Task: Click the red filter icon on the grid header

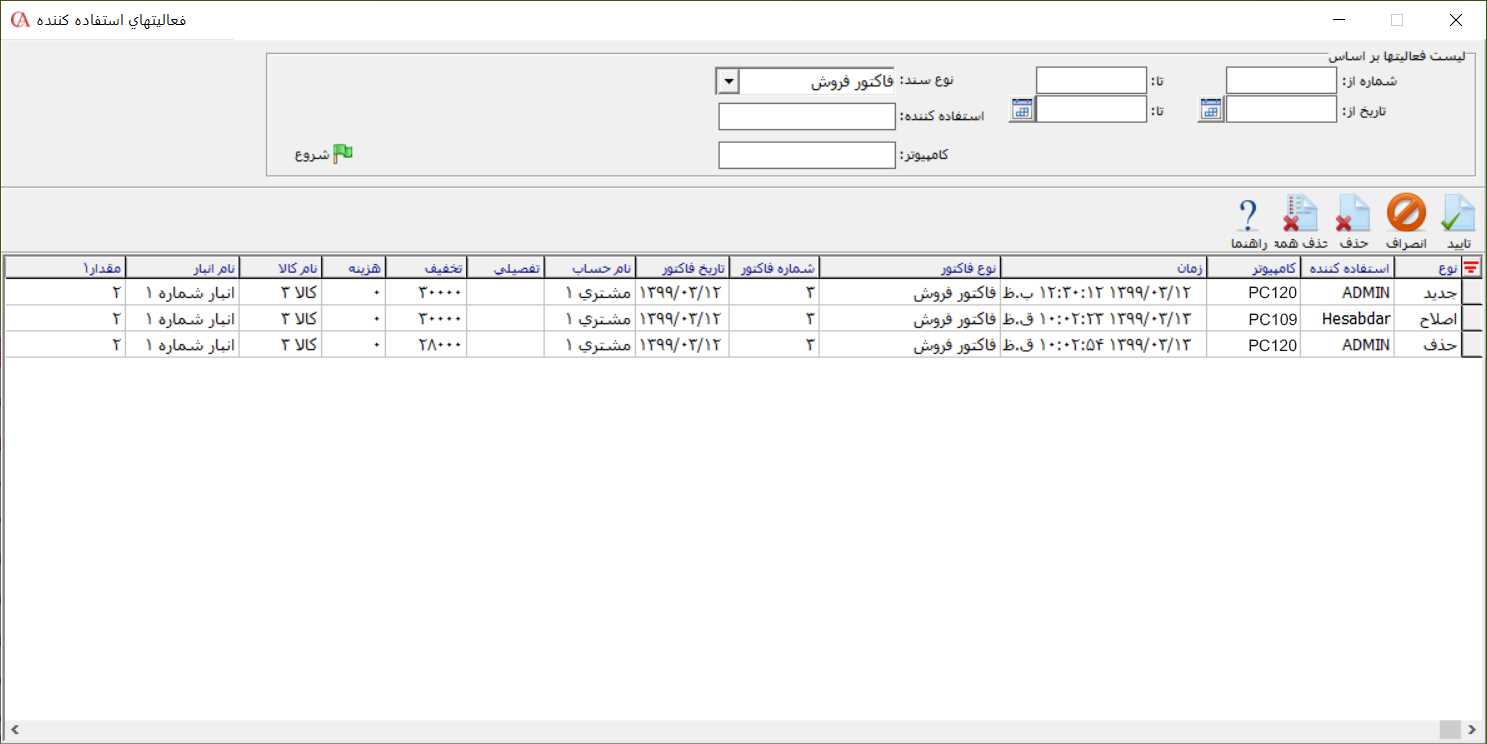Action: click(x=1472, y=267)
